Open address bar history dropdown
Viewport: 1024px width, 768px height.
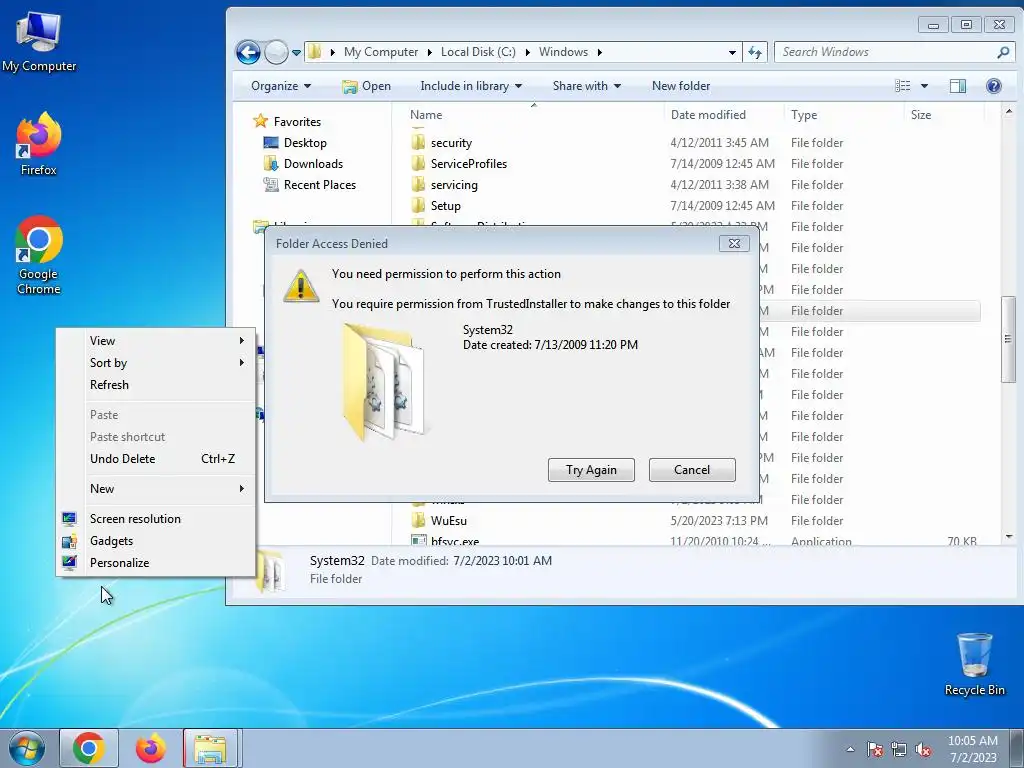(x=732, y=52)
